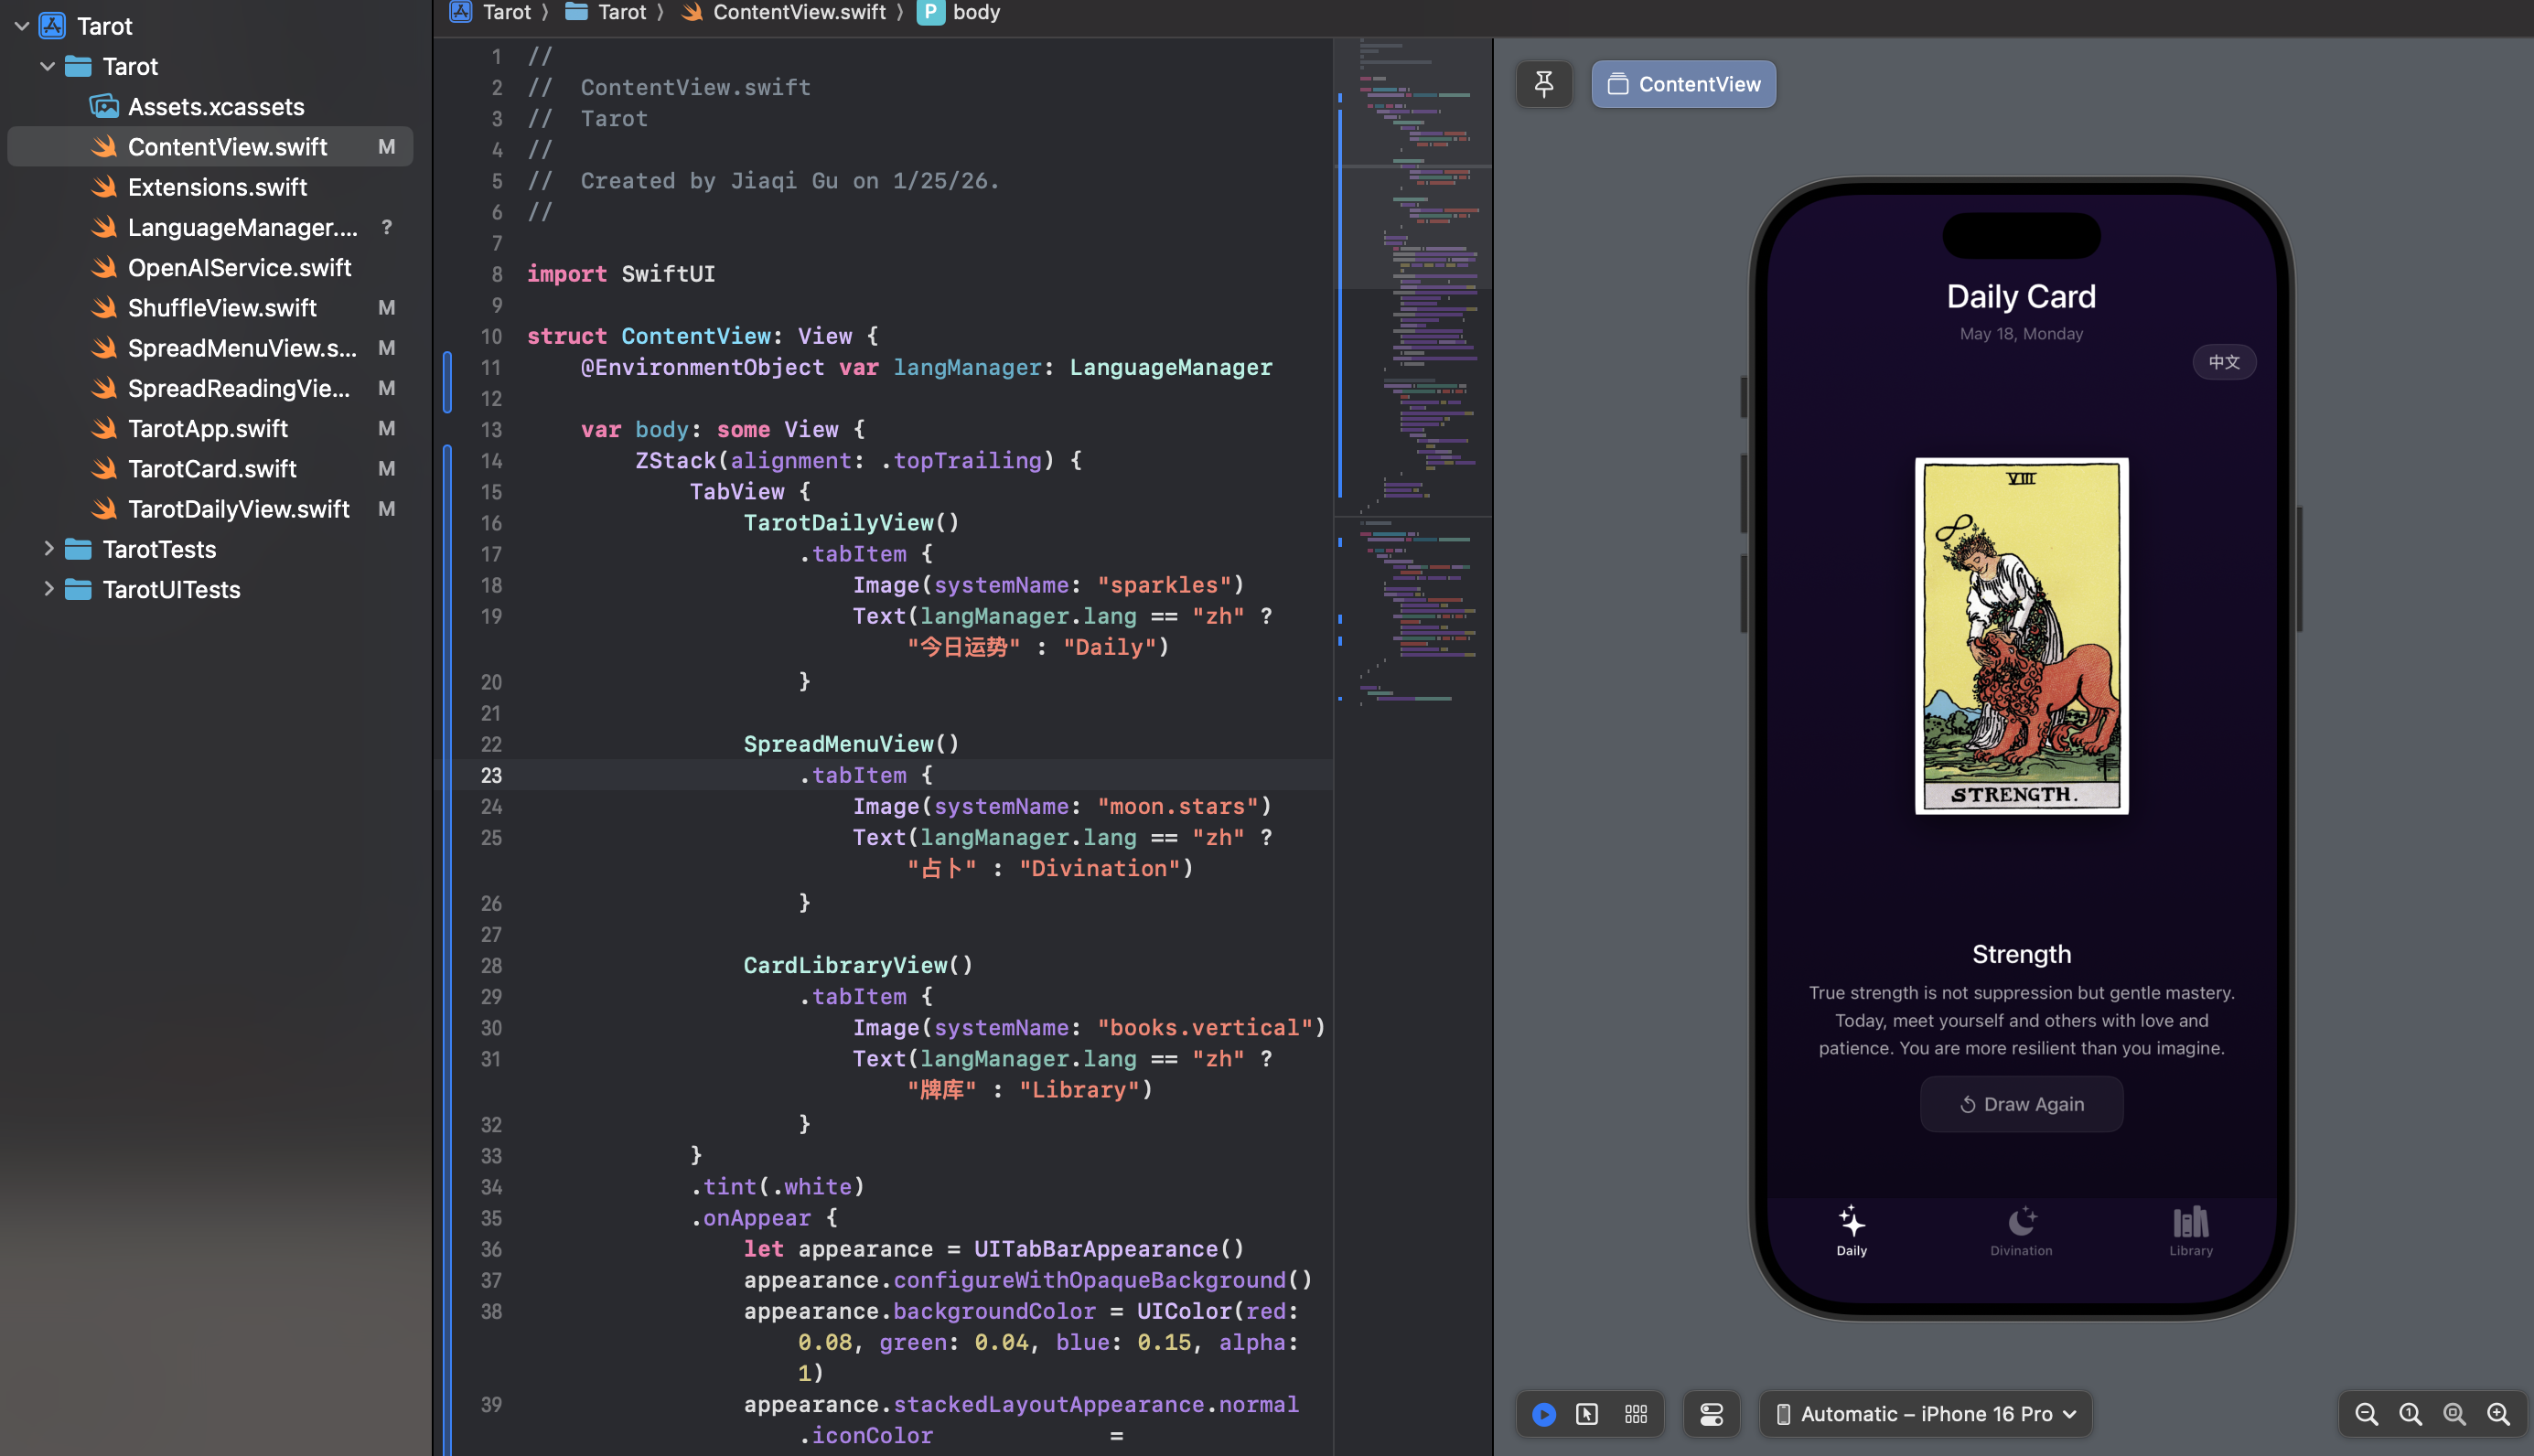Screen dimensions: 2534x1456
Task: Click line number 23 in the gutter
Action: (x=491, y=775)
